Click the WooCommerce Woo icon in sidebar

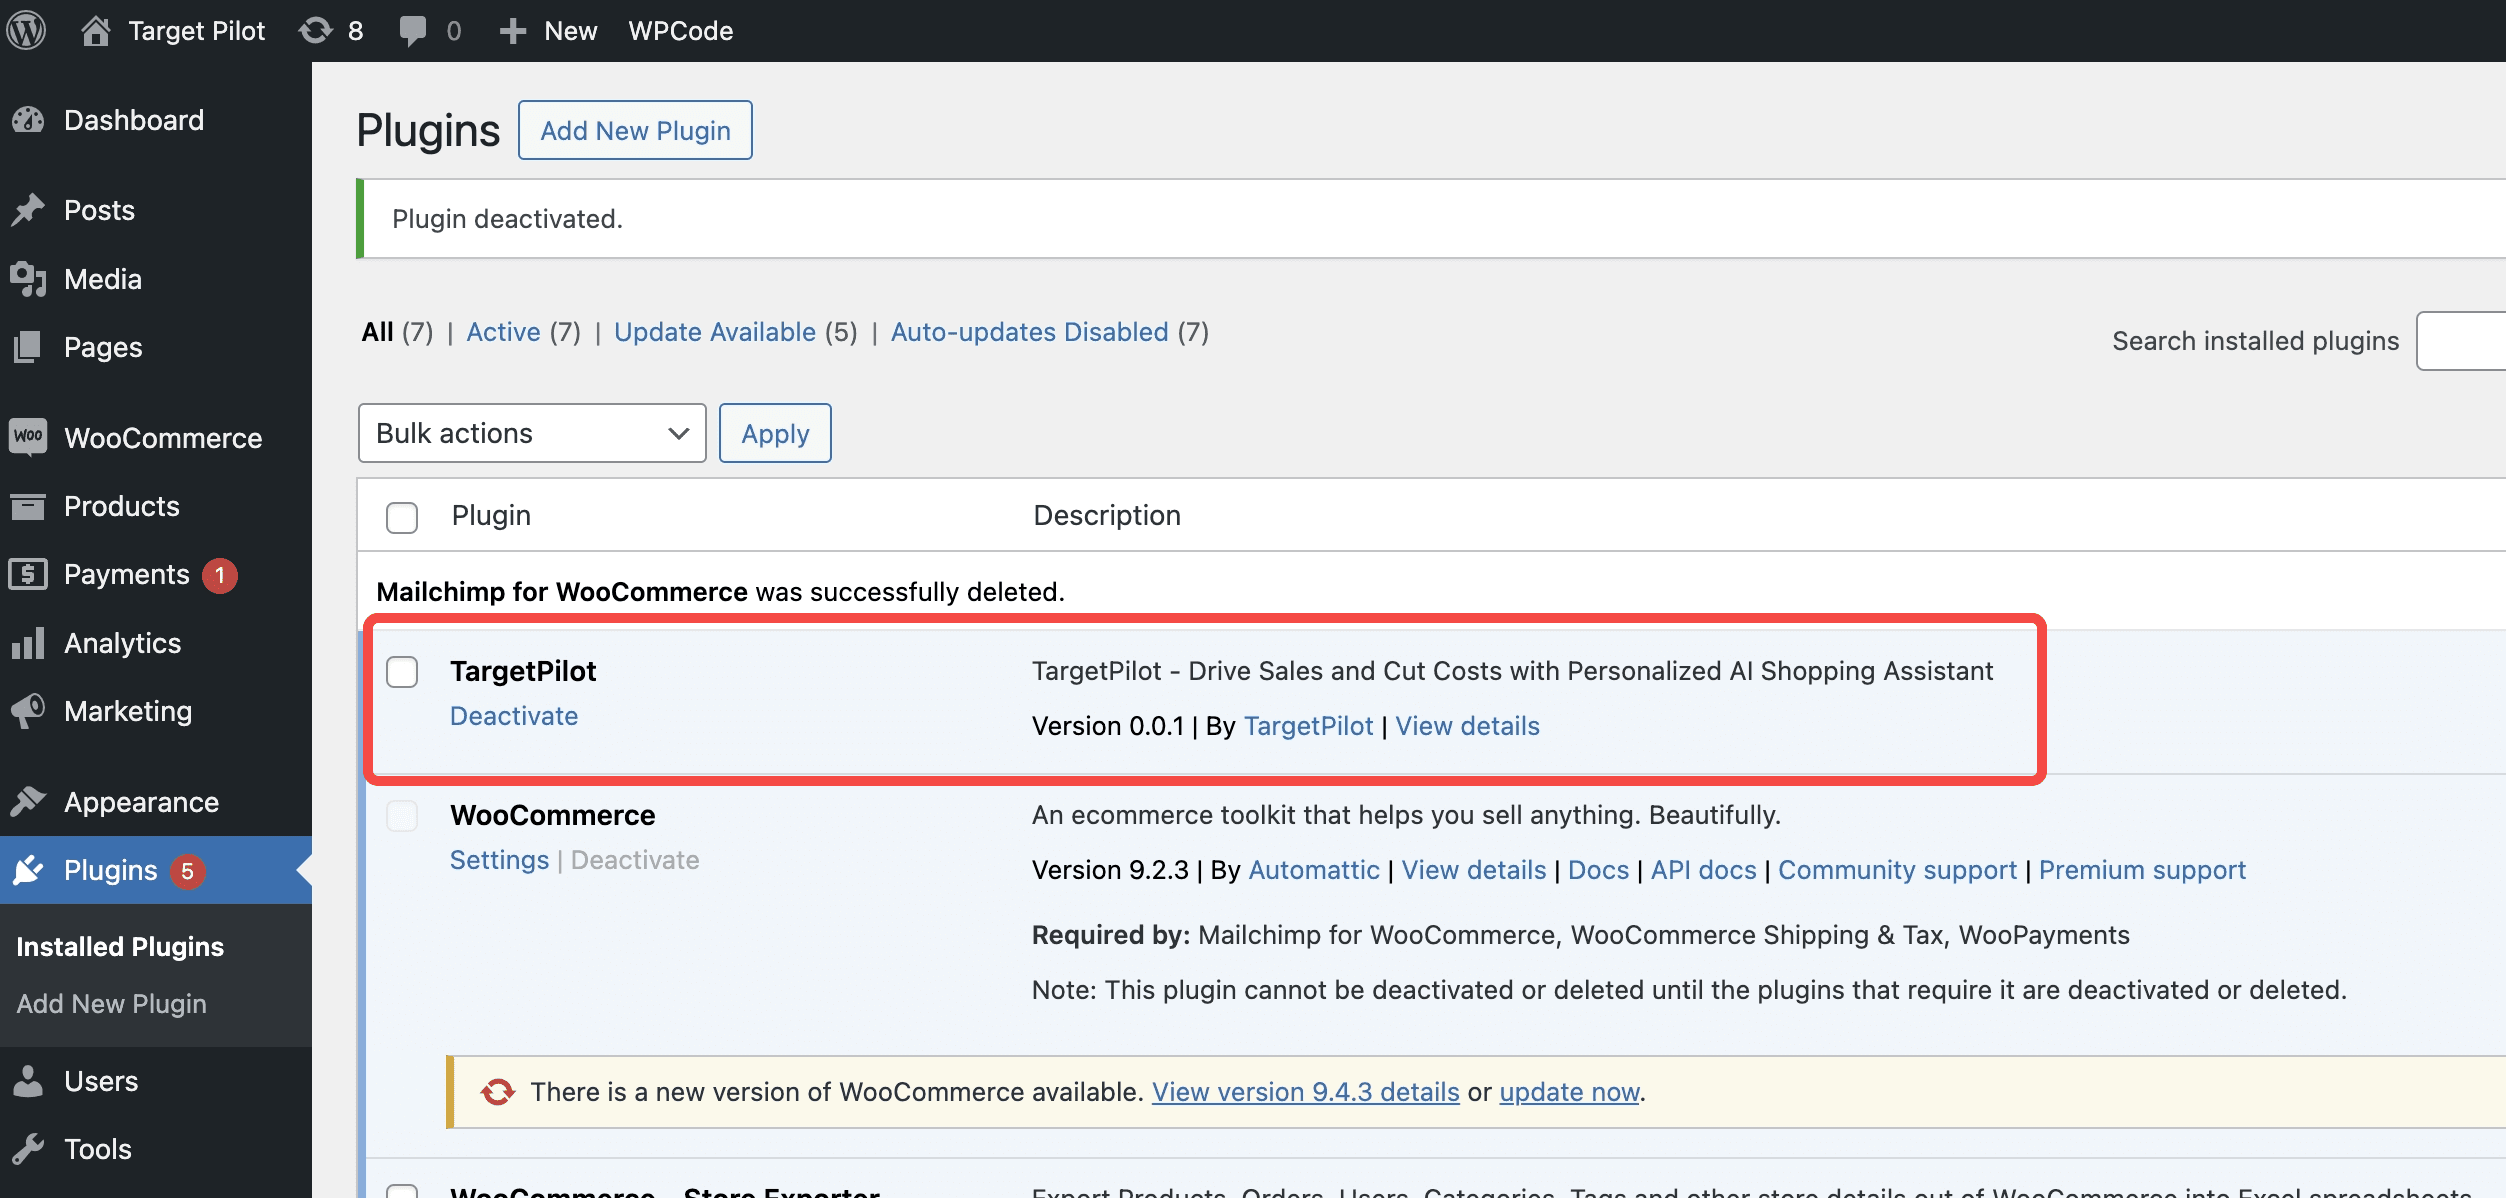pos(28,437)
